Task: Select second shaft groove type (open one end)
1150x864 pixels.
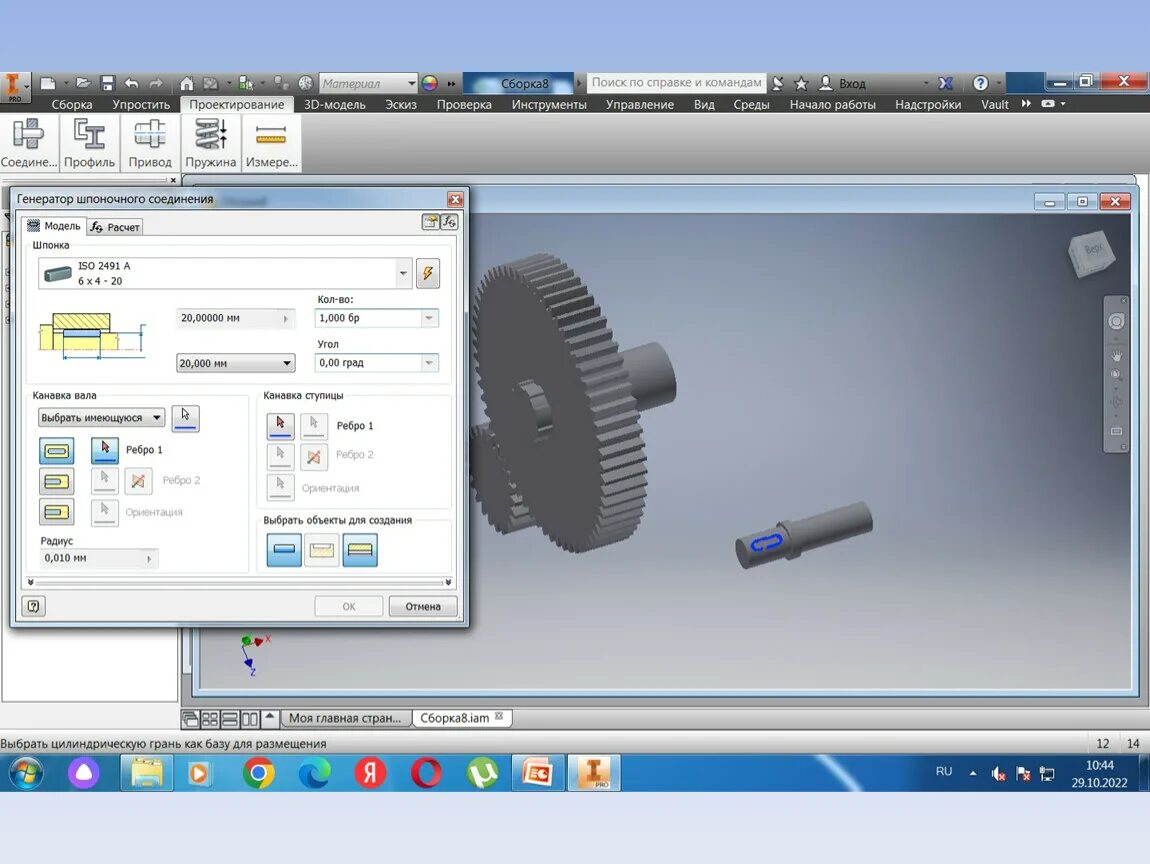Action: point(56,481)
